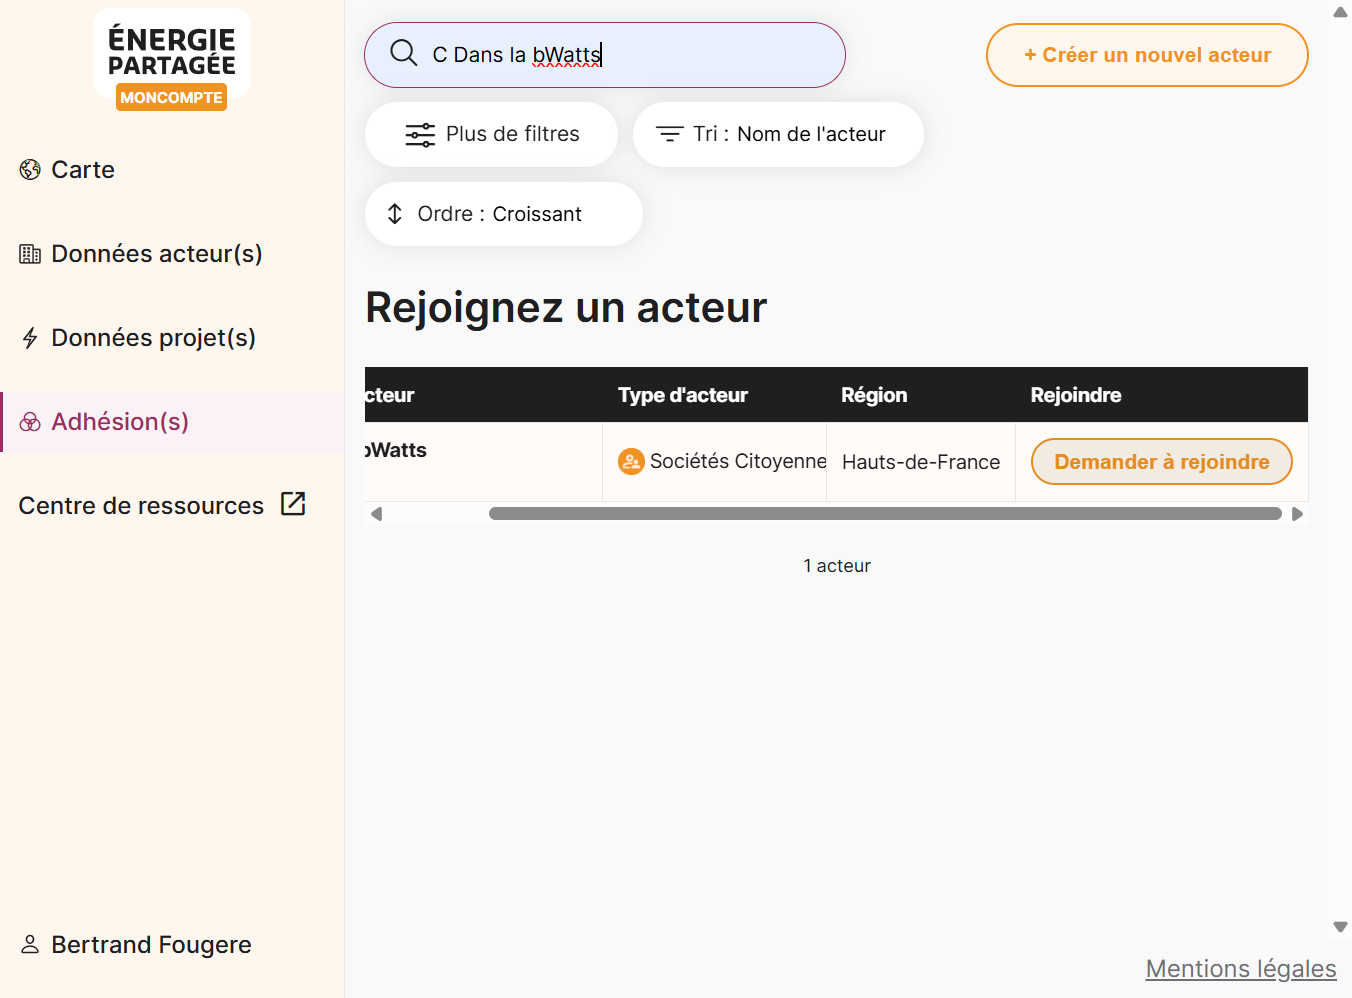Image resolution: width=1352 pixels, height=998 pixels.
Task: Go to Données acteur(s) section
Action: pyautogui.click(x=172, y=254)
